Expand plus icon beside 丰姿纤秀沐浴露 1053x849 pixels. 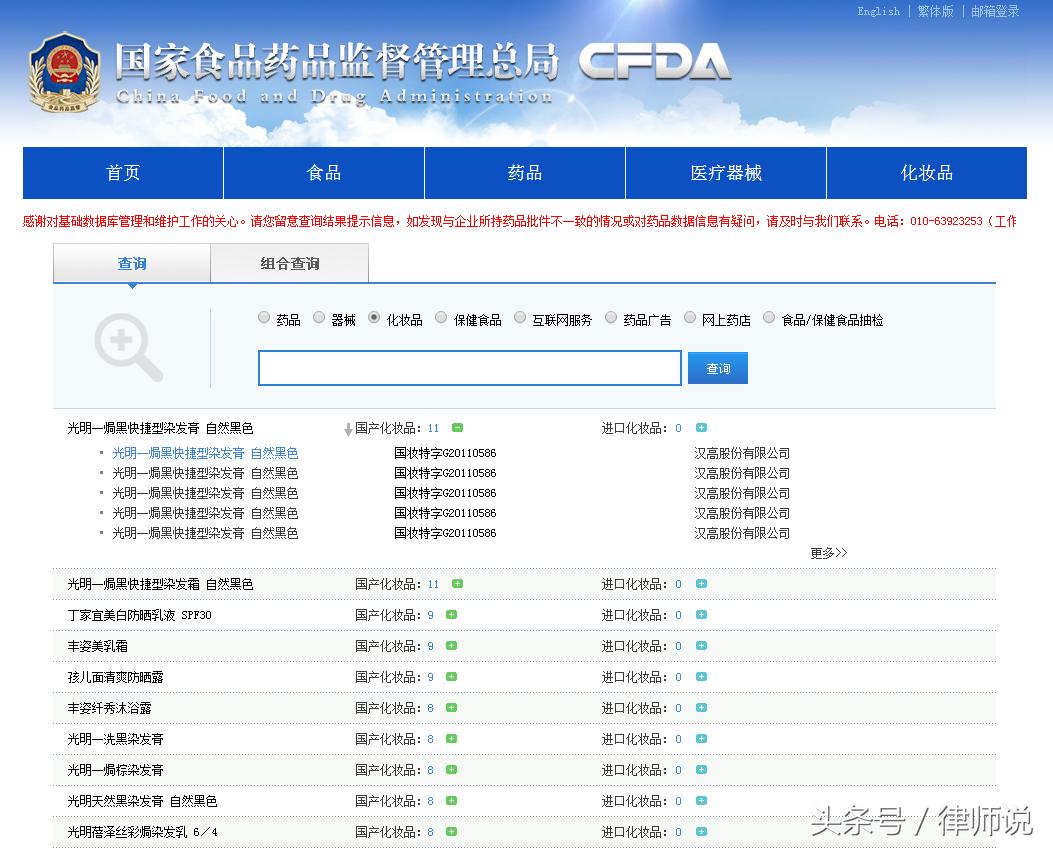coord(449,708)
